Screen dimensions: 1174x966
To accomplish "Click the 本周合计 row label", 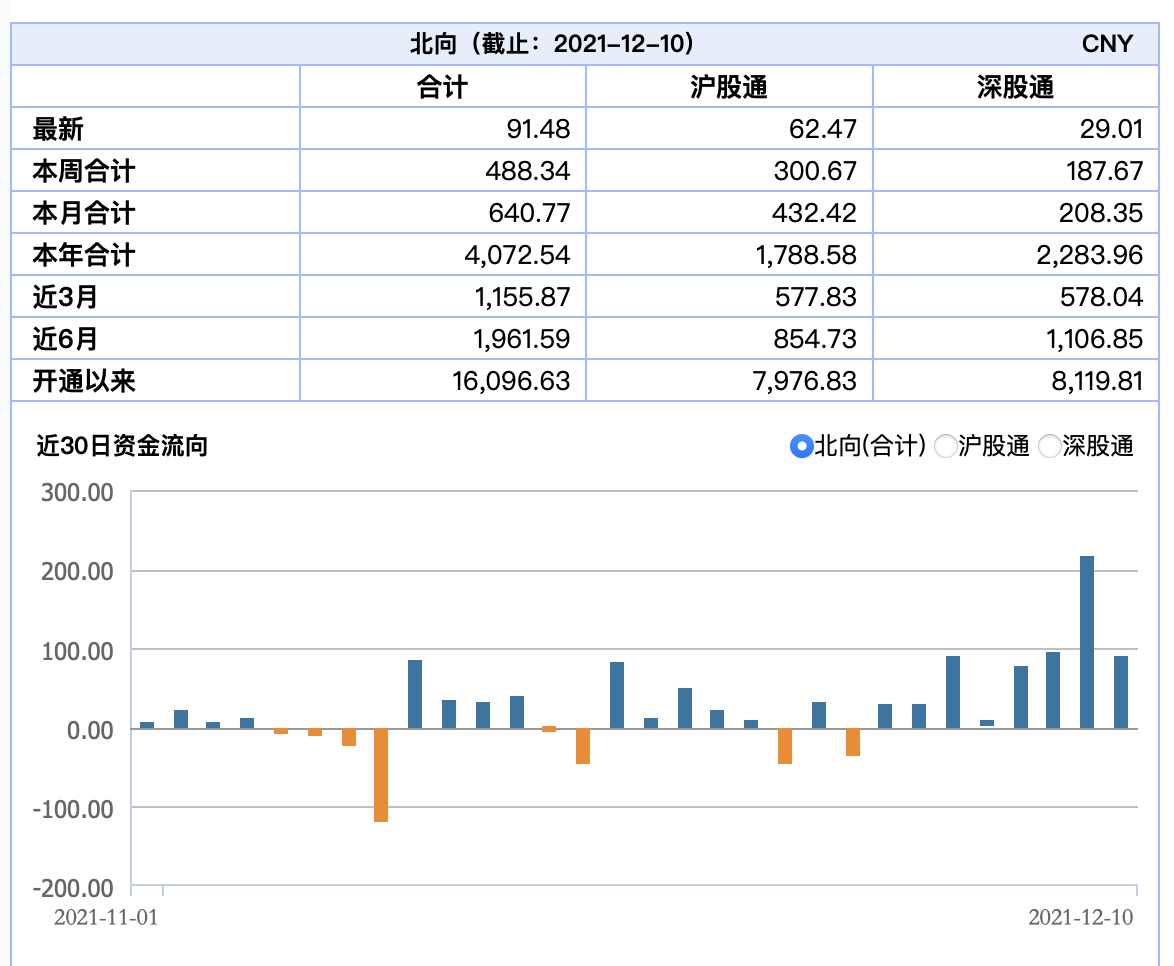I will [83, 171].
